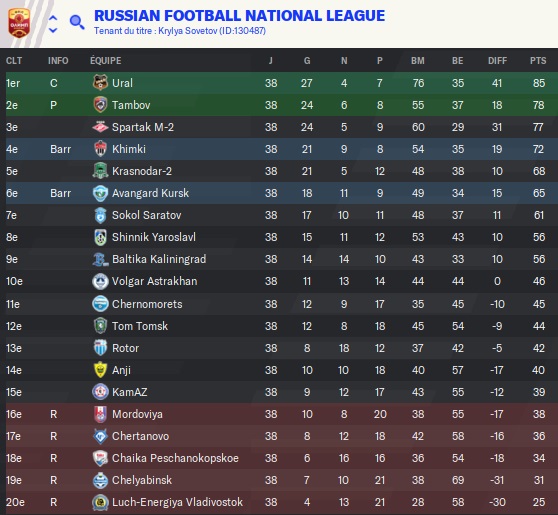This screenshot has width=558, height=515.
Task: Click the Tambov club crest
Action: pos(100,105)
